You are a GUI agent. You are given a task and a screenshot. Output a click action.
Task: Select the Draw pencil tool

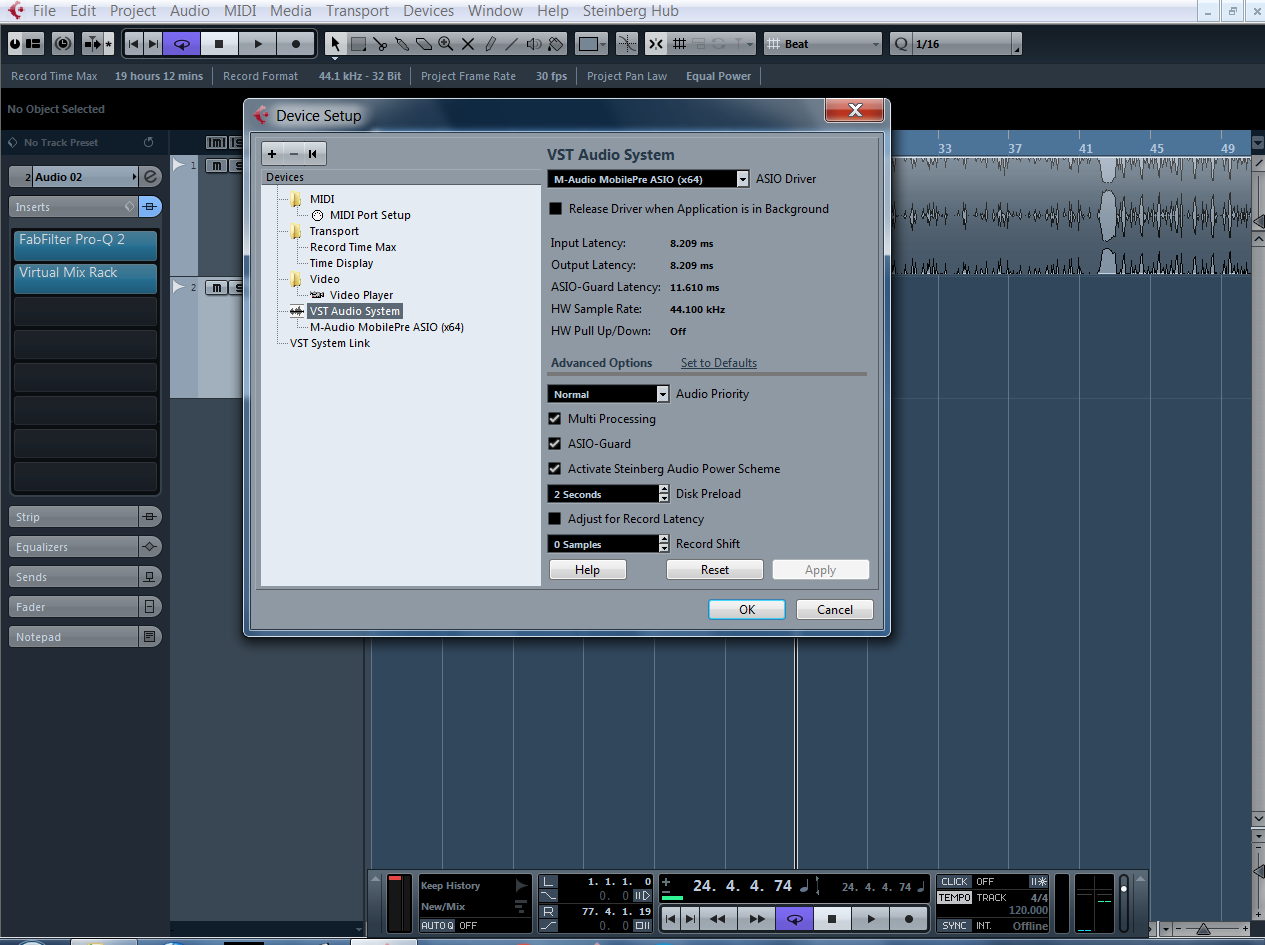[x=490, y=44]
